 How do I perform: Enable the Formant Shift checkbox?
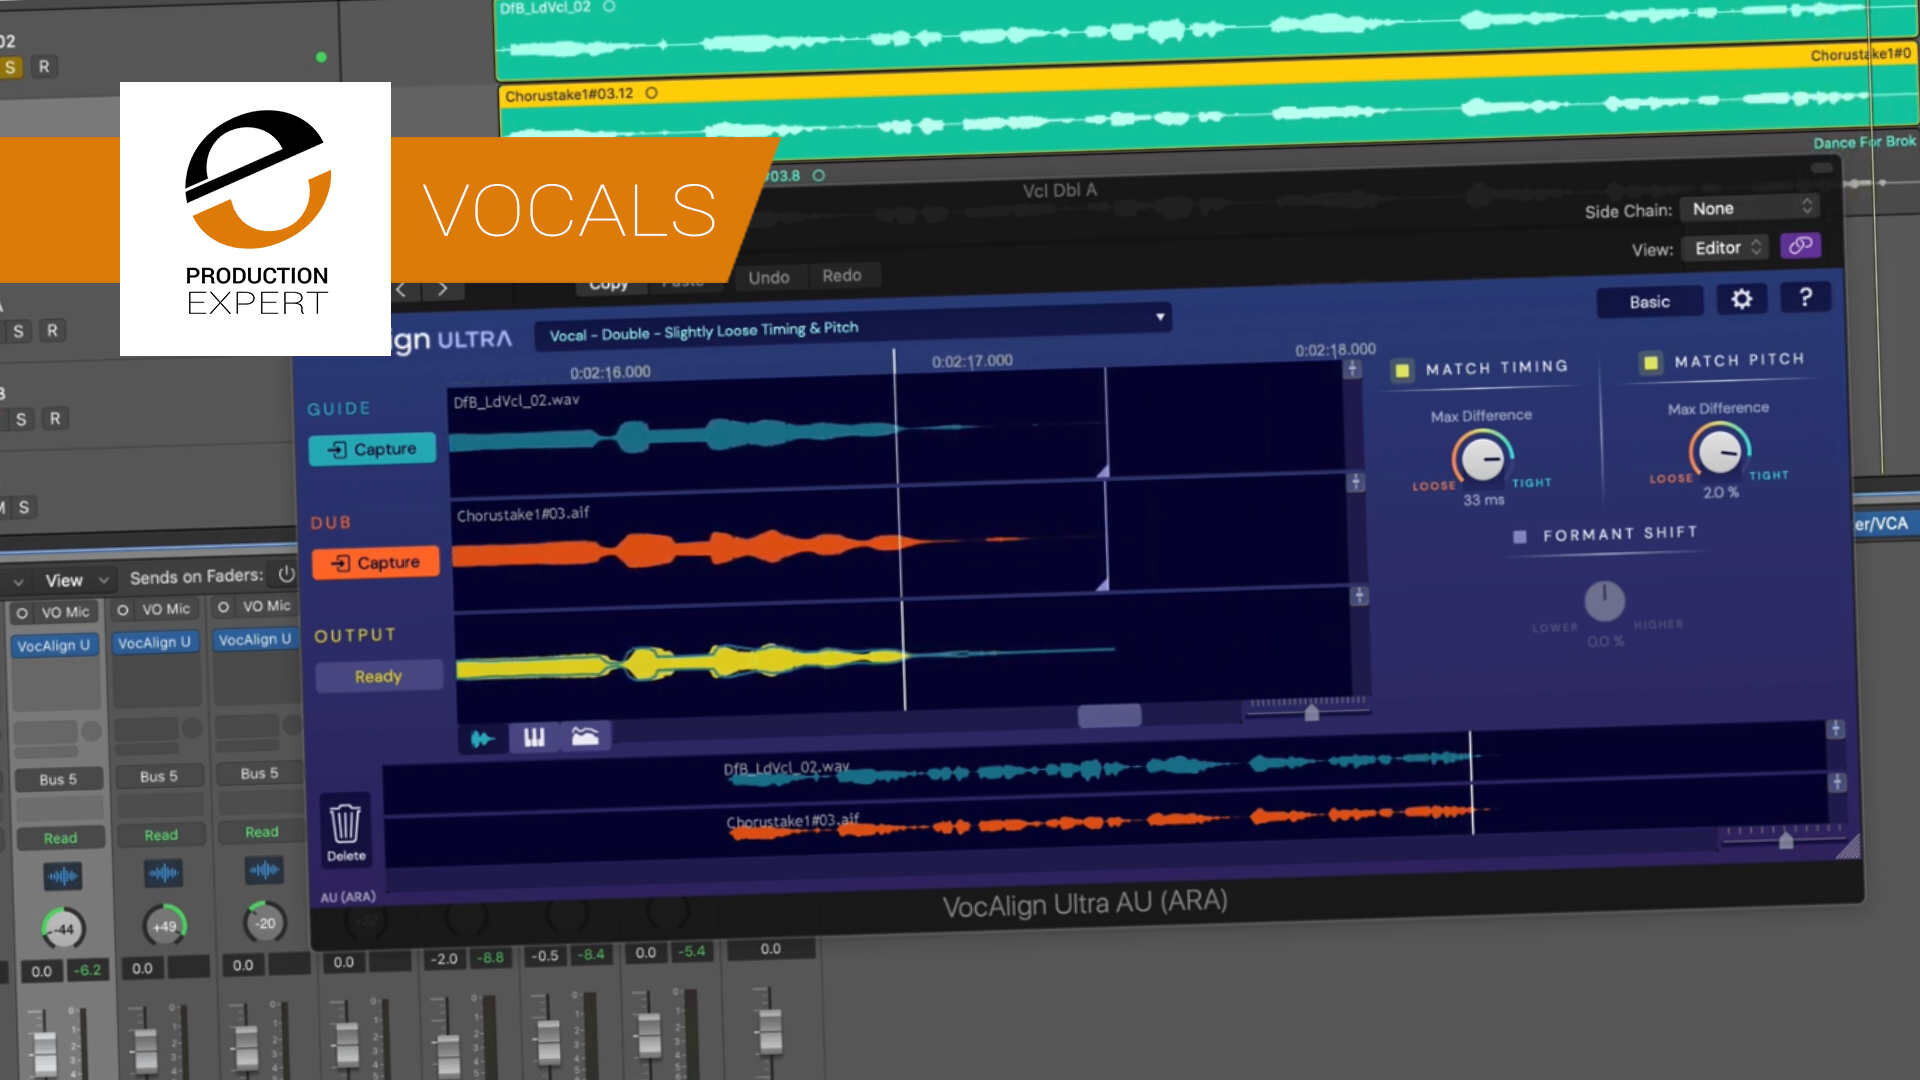pyautogui.click(x=1520, y=537)
